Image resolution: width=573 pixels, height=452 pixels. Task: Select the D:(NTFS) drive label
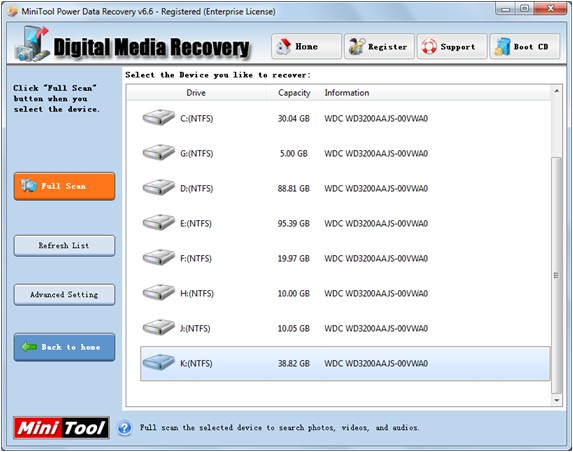point(197,189)
